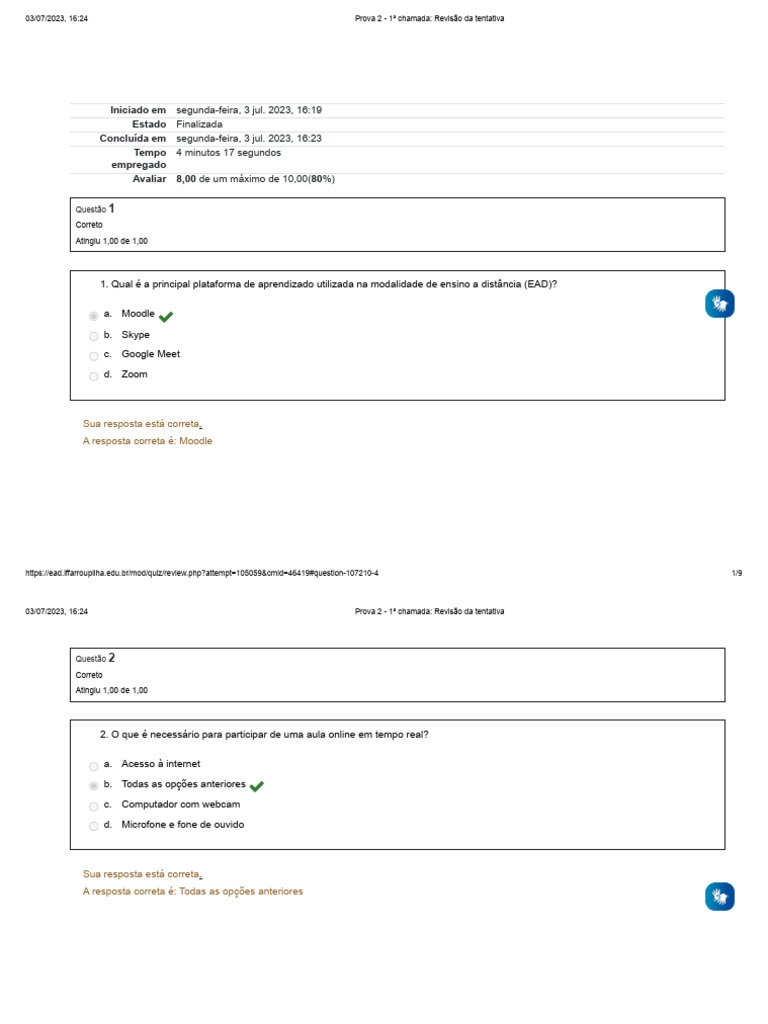Select the Acesso à internet radio button

pos(94,765)
